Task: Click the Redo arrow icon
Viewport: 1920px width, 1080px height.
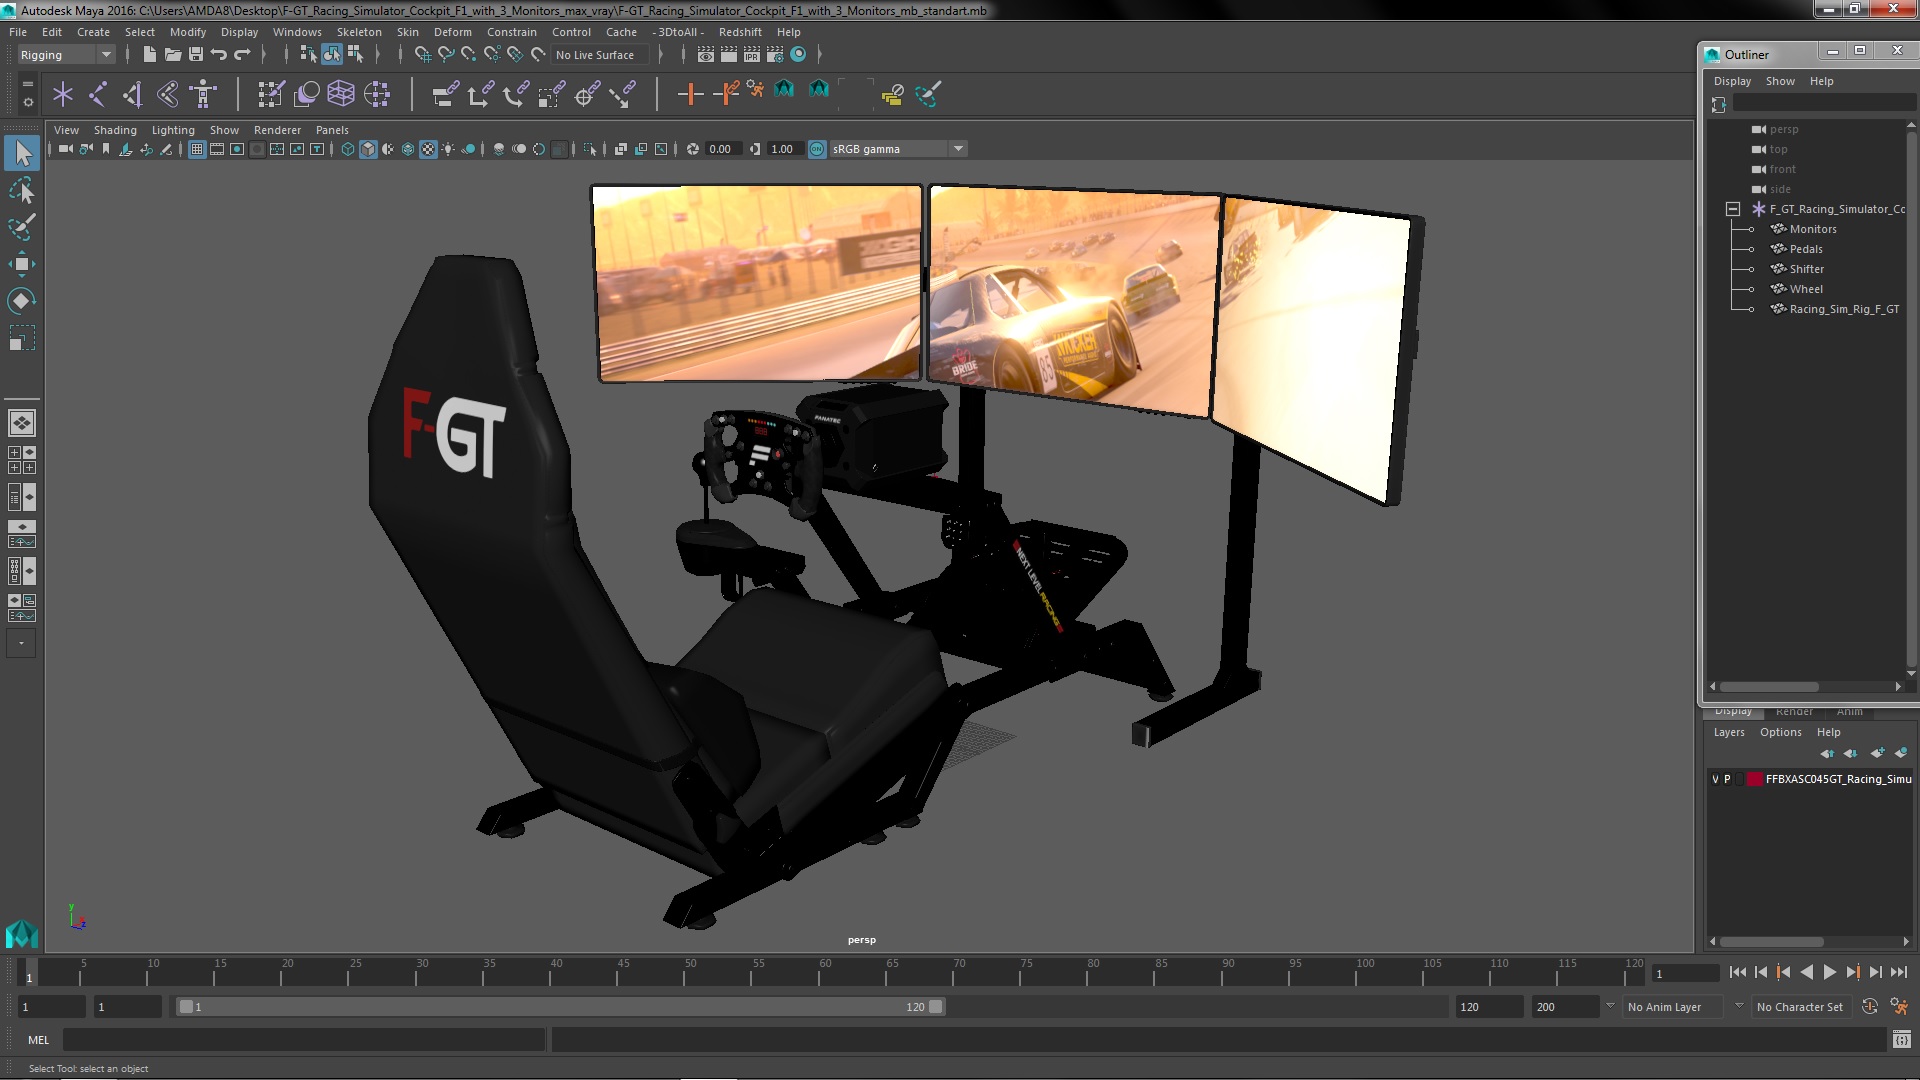Action: [x=242, y=54]
